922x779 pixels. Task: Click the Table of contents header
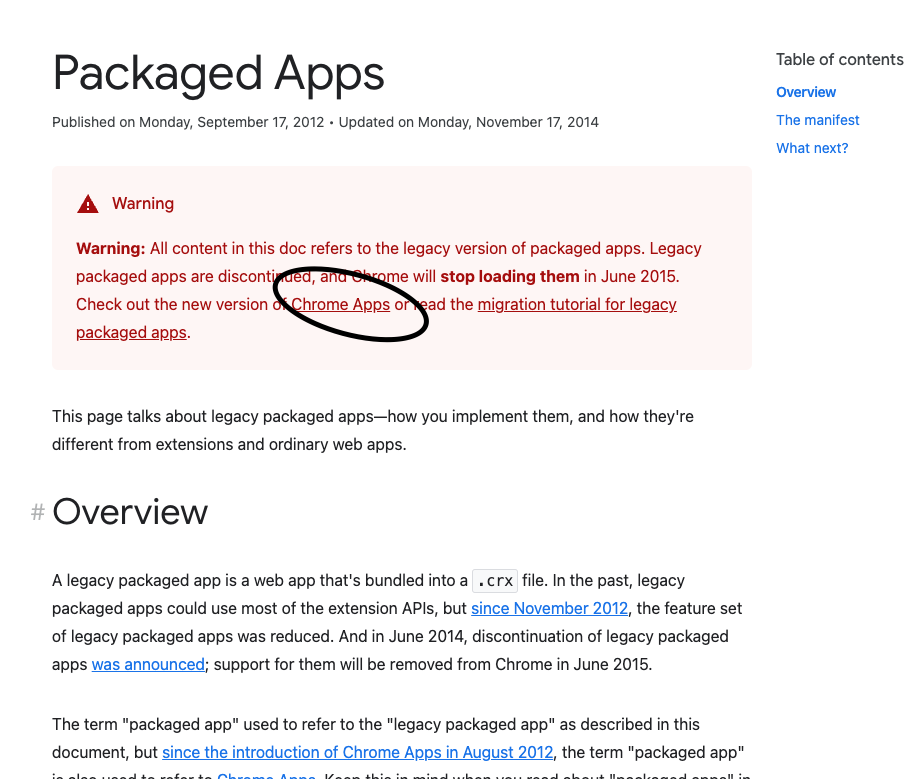[x=839, y=59]
